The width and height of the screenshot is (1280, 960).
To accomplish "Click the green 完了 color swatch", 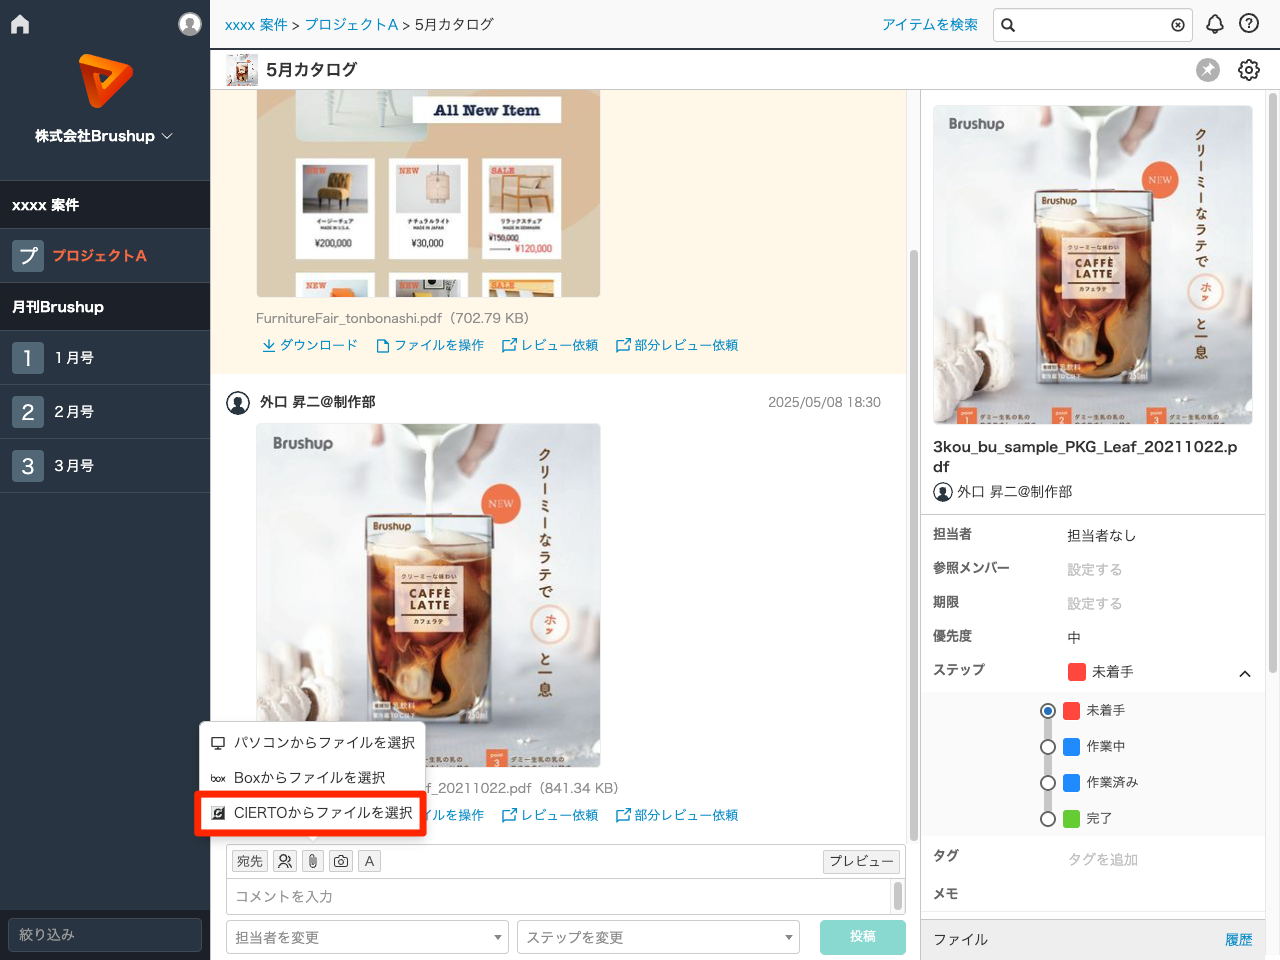I will click(1071, 819).
